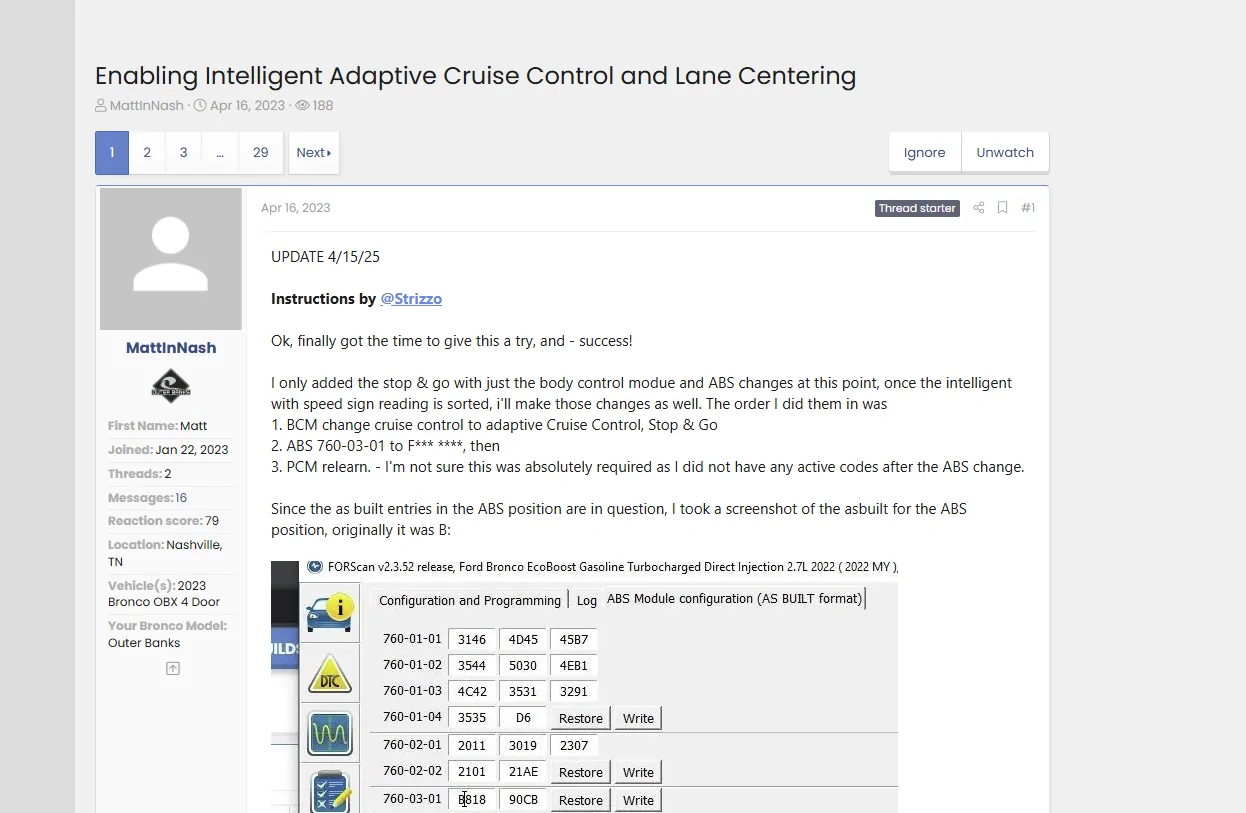The width and height of the screenshot is (1246, 813).
Task: Click the post number #1 permalink
Action: (x=1028, y=208)
